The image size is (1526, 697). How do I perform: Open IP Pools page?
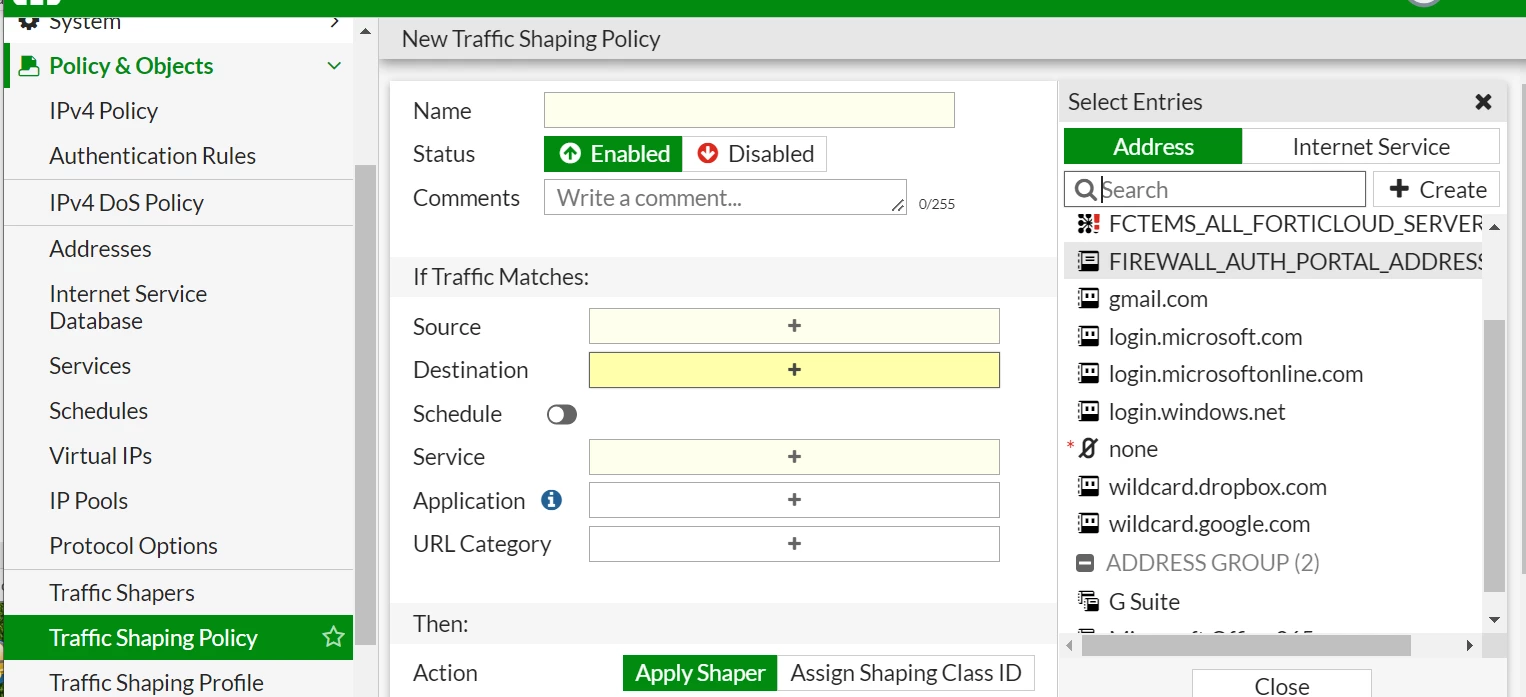pyautogui.click(x=89, y=501)
